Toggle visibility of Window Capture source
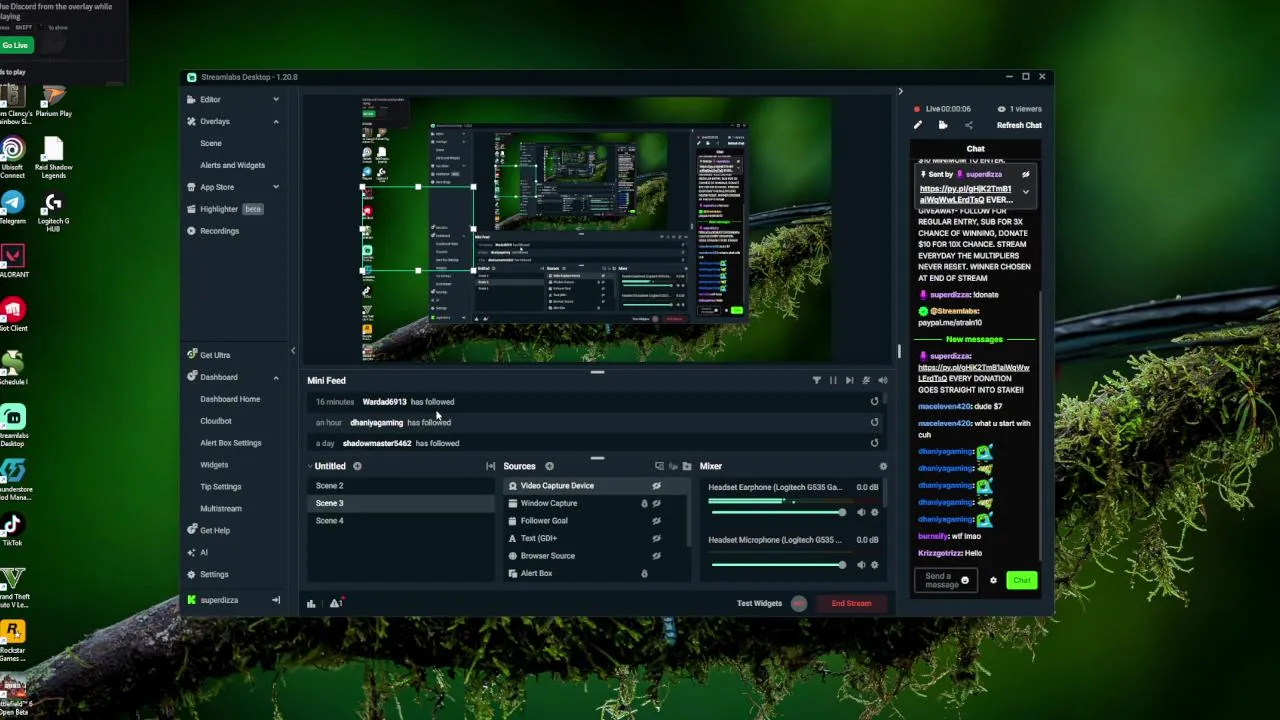Image resolution: width=1280 pixels, height=720 pixels. point(656,503)
